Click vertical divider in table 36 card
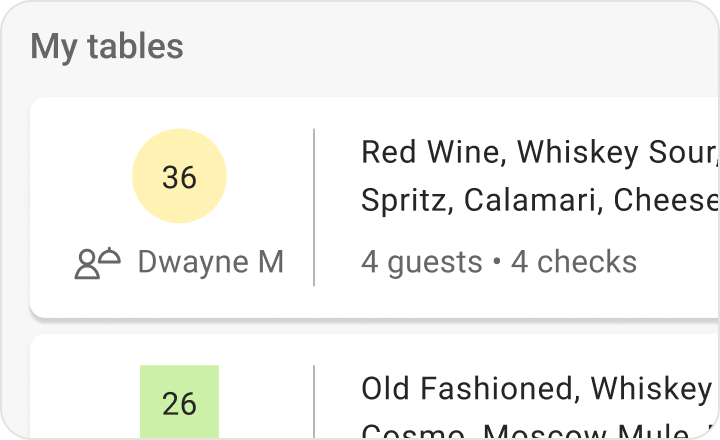The image size is (720, 440). (314, 208)
